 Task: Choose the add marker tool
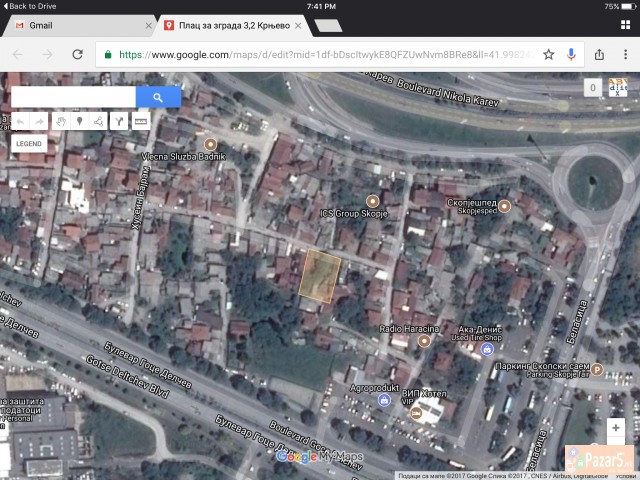[79, 121]
